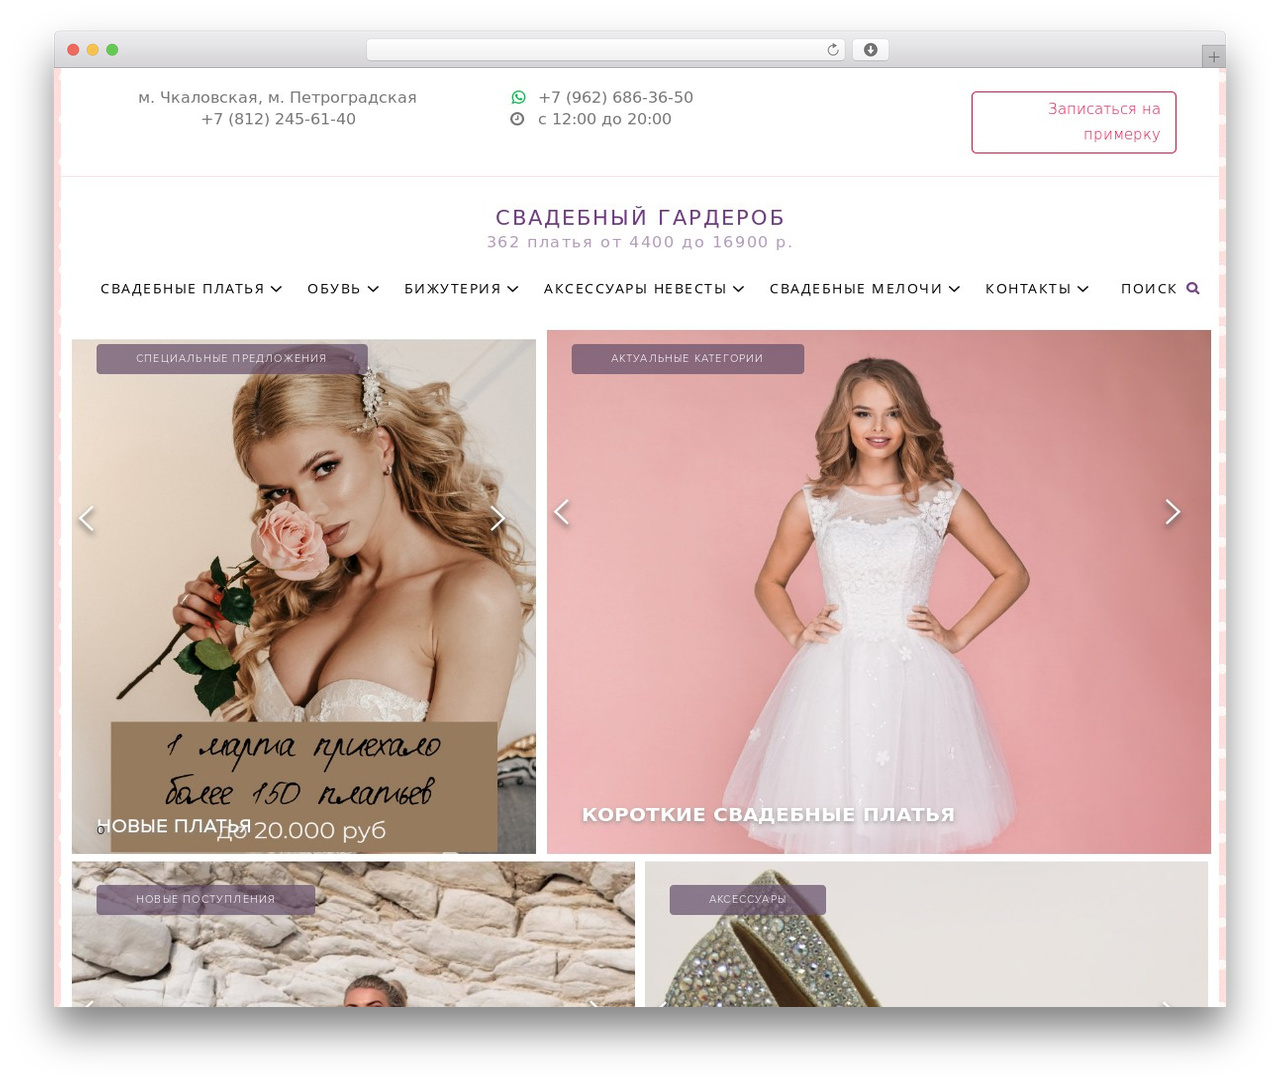Viewport: 1280px width, 1084px height.
Task: Click the browser download icon
Action: (870, 50)
